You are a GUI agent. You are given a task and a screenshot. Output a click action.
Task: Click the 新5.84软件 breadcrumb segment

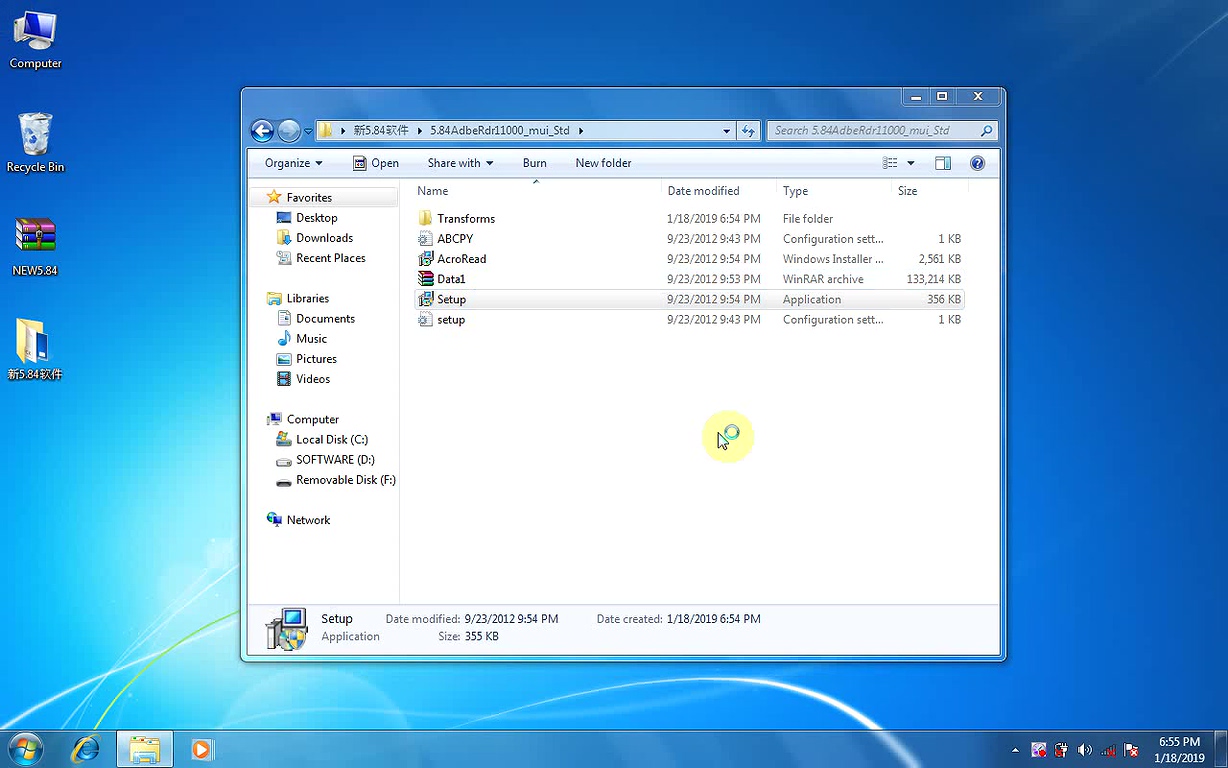[381, 130]
